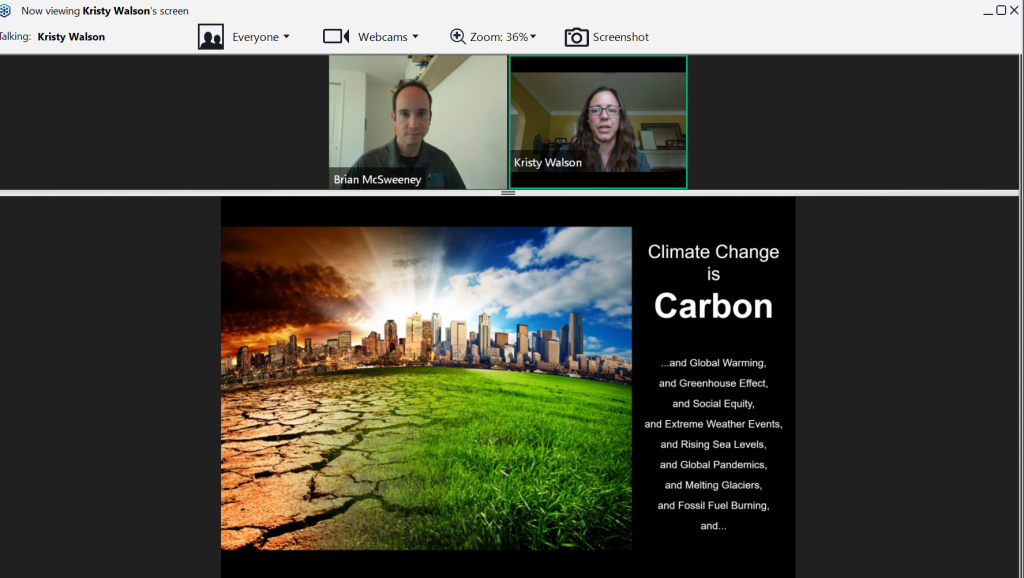Image resolution: width=1024 pixels, height=578 pixels.
Task: Click '...and Global Warming,' text
Action: coord(713,363)
